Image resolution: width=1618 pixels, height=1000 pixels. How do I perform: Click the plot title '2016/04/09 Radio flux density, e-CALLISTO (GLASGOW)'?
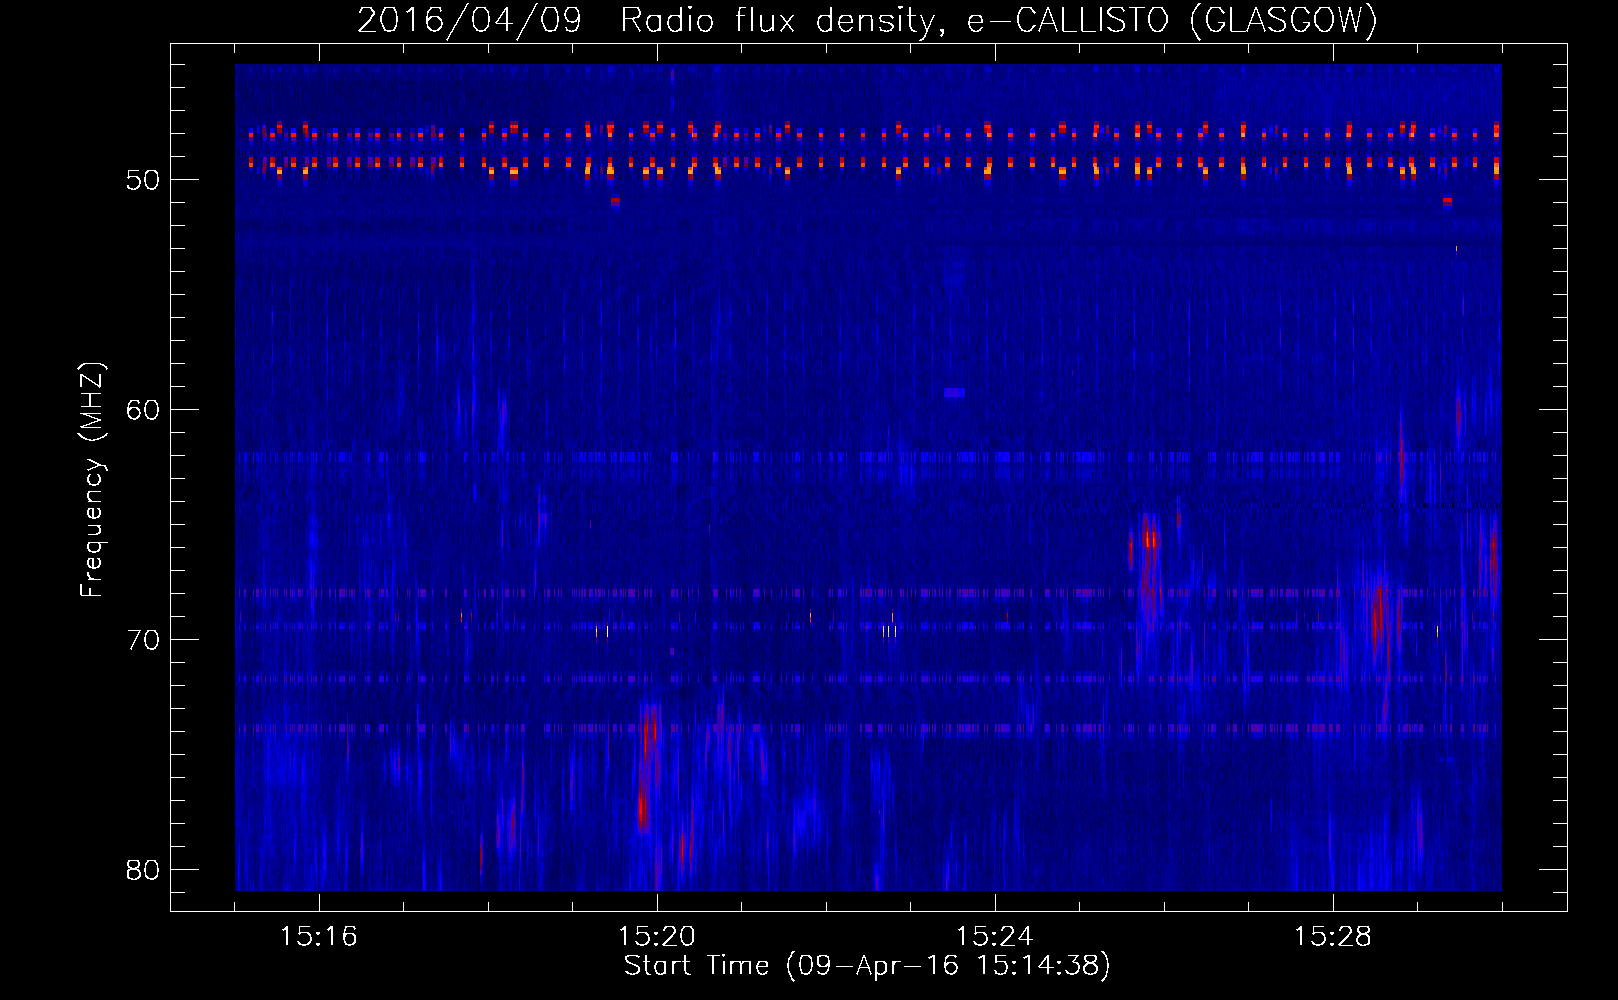tap(867, 20)
